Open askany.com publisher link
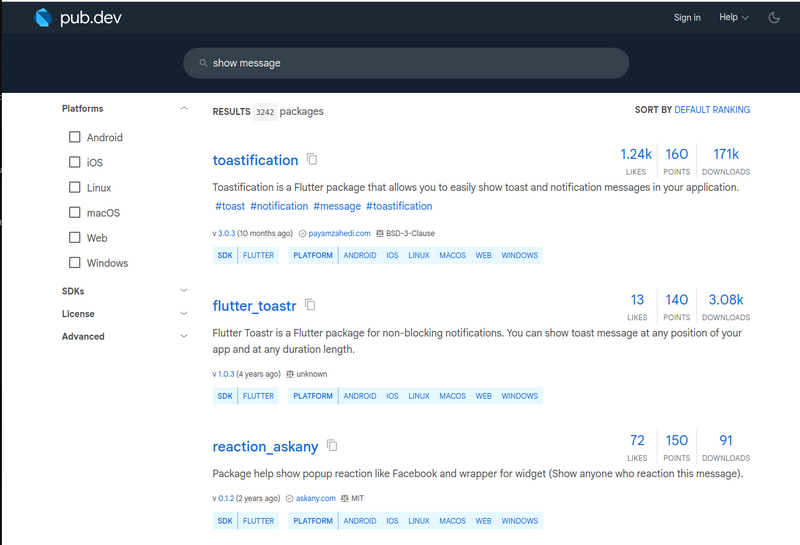 316,499
